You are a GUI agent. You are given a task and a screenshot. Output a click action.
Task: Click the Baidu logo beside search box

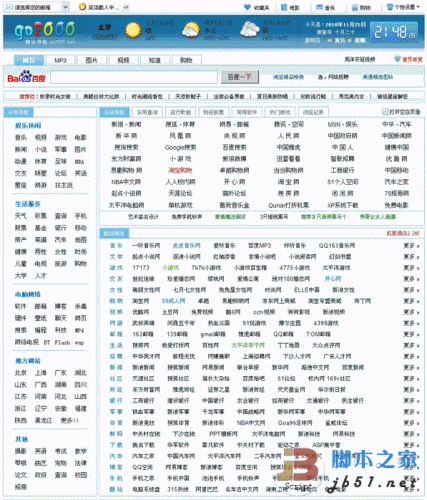(x=26, y=77)
